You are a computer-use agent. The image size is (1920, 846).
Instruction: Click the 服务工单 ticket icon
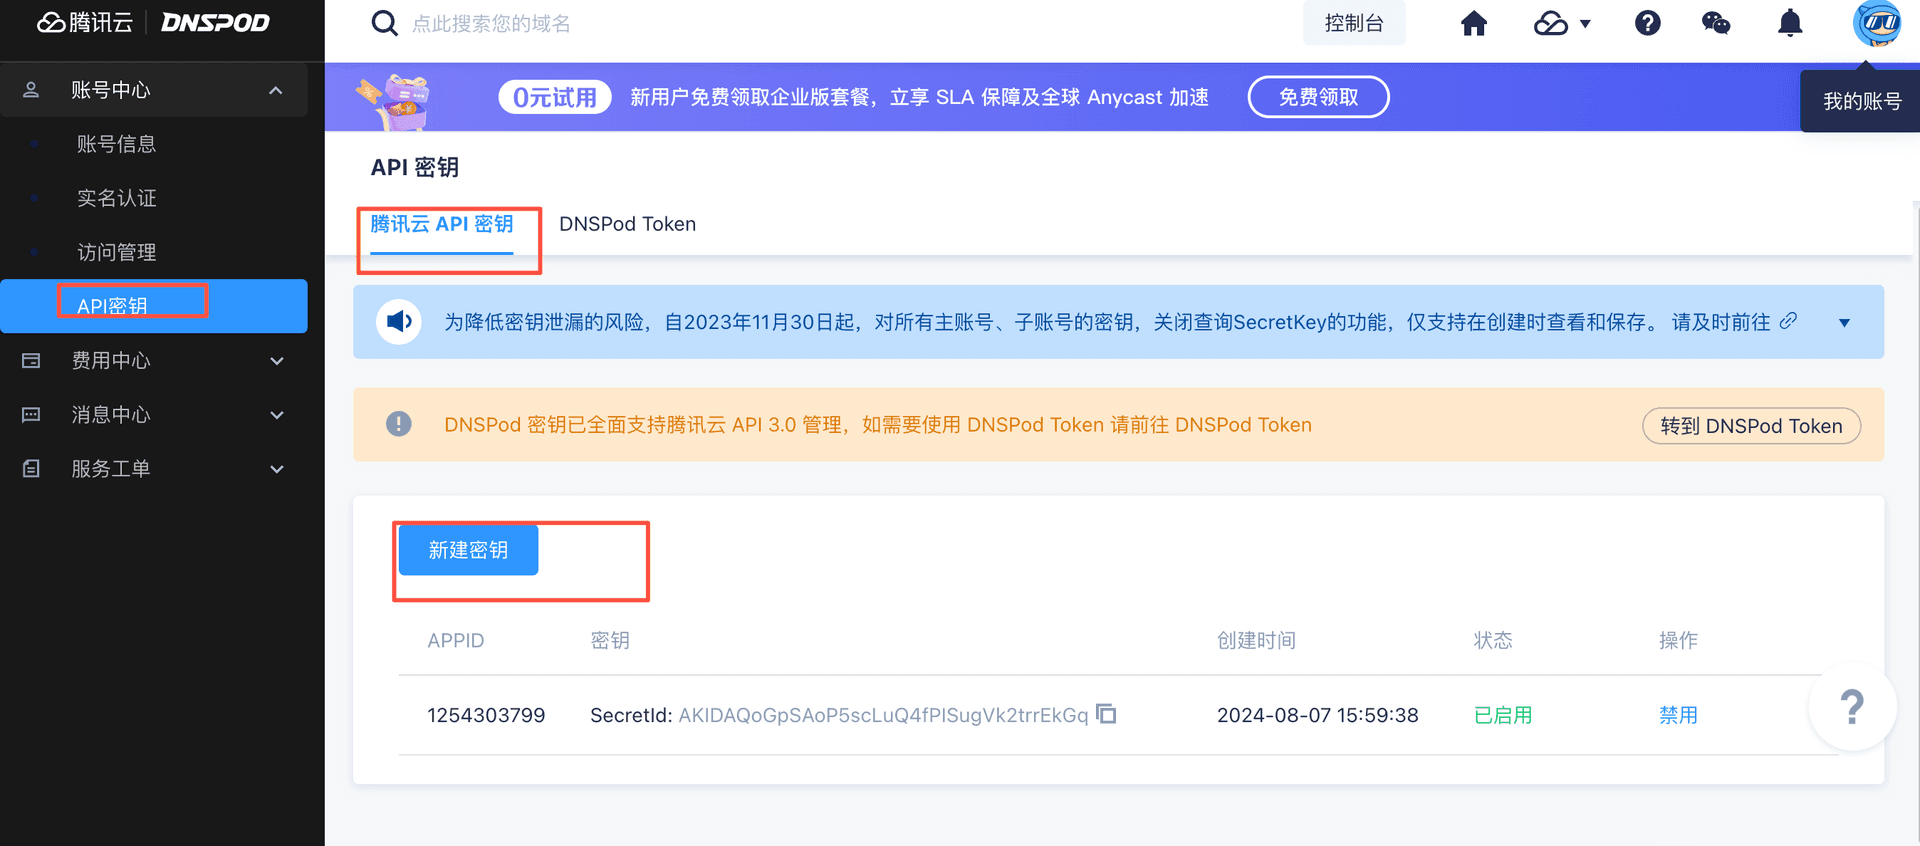pos(31,469)
